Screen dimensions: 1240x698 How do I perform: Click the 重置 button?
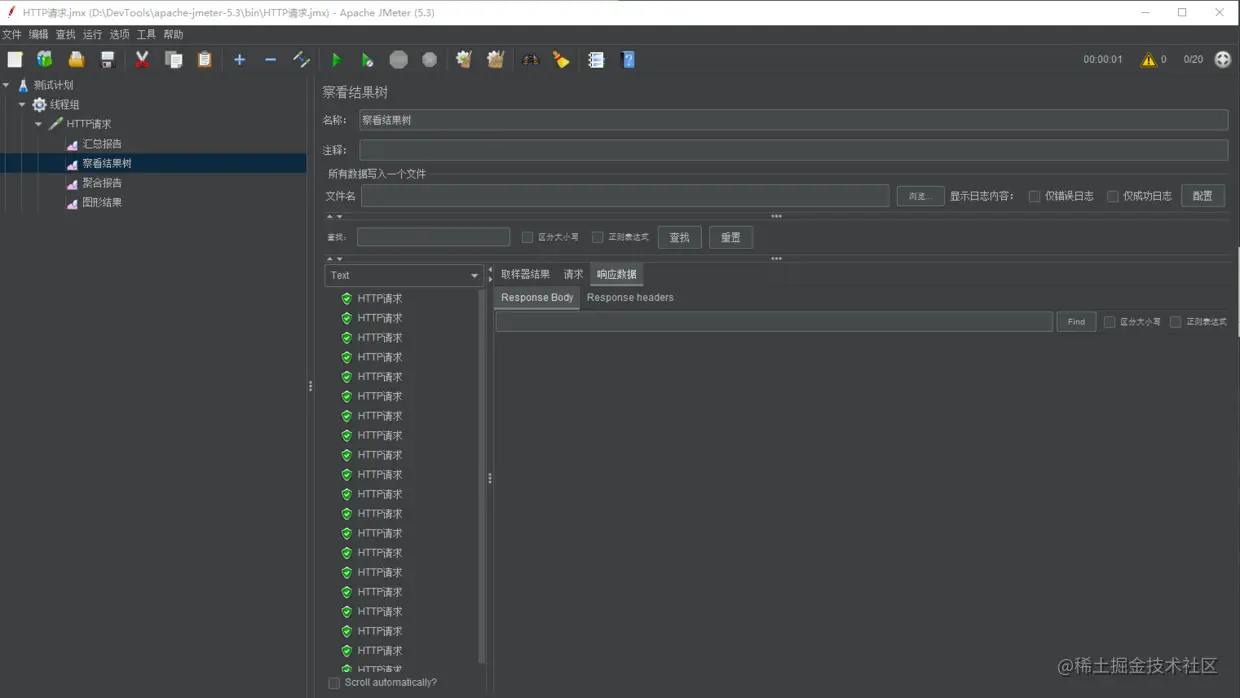click(731, 237)
